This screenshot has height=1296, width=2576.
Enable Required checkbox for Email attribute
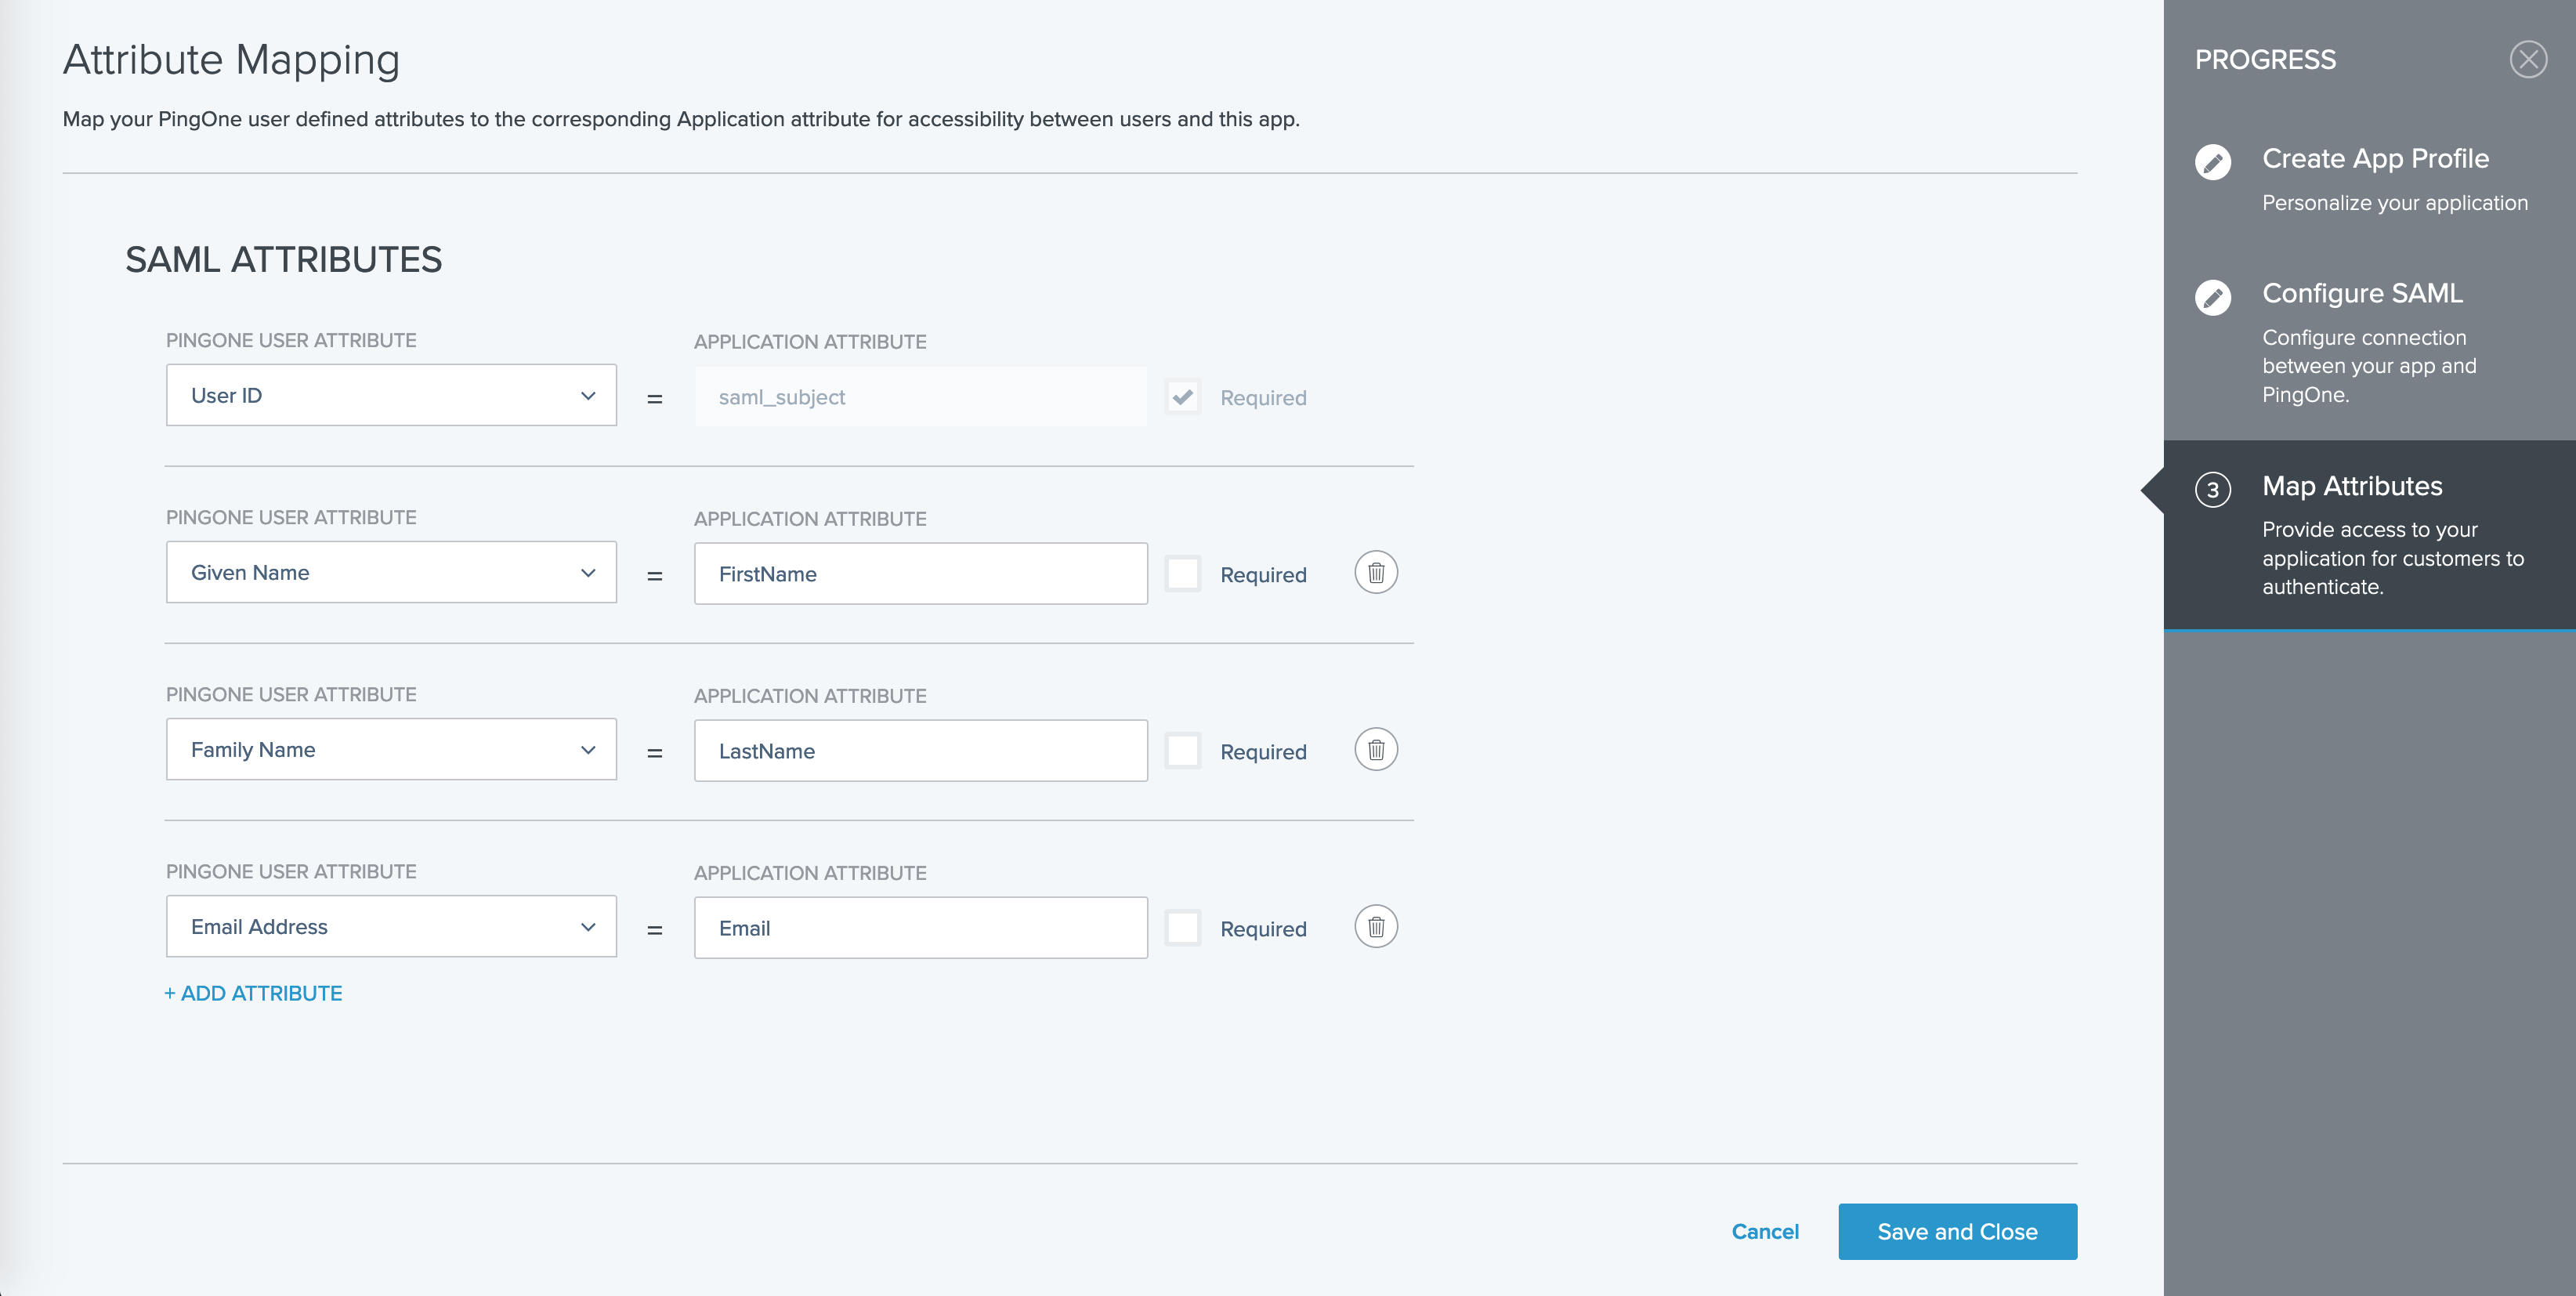[1183, 928]
